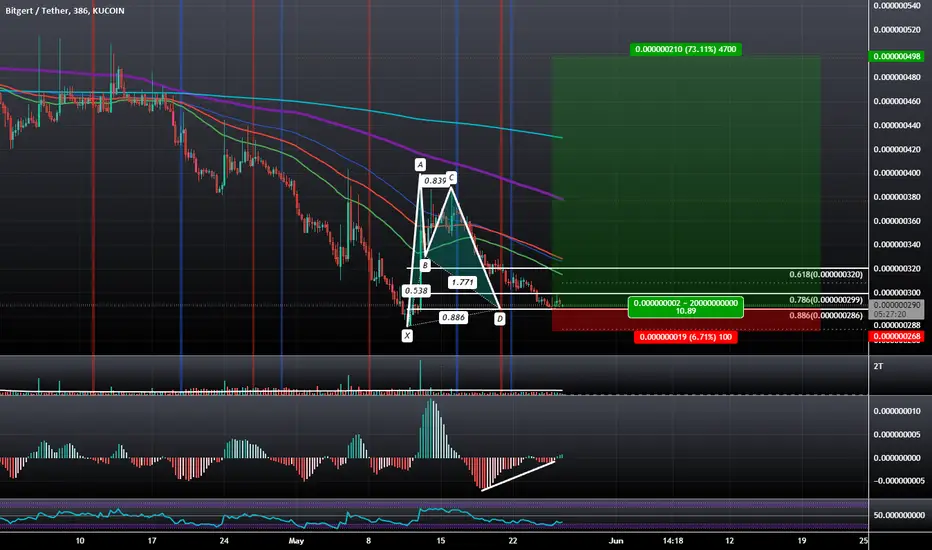Click the 0.000000420 price axis label

coord(897,149)
